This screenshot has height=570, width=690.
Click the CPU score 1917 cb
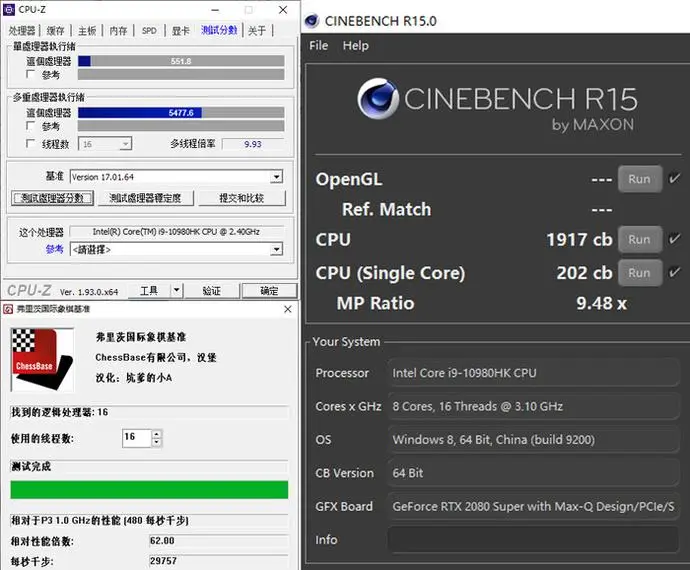579,239
